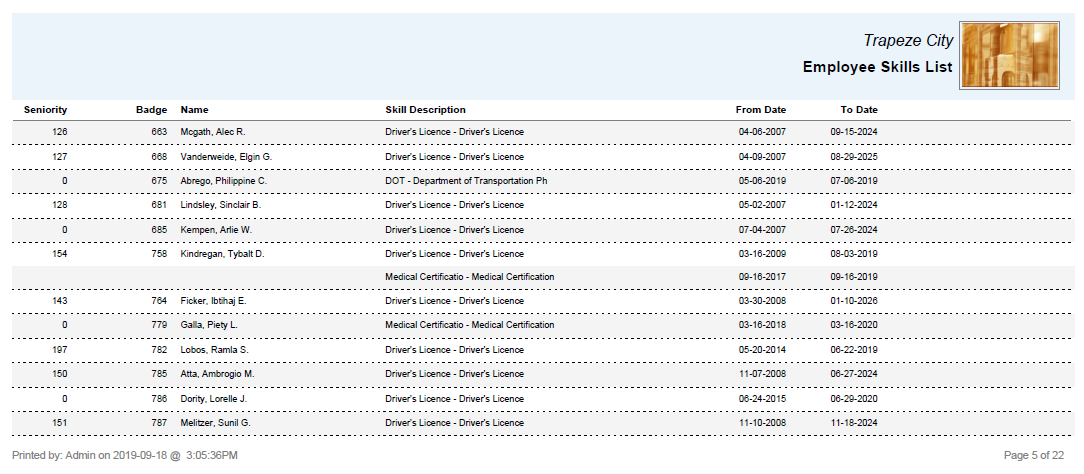Click badge number 681
1084x474 pixels.
tap(159, 205)
